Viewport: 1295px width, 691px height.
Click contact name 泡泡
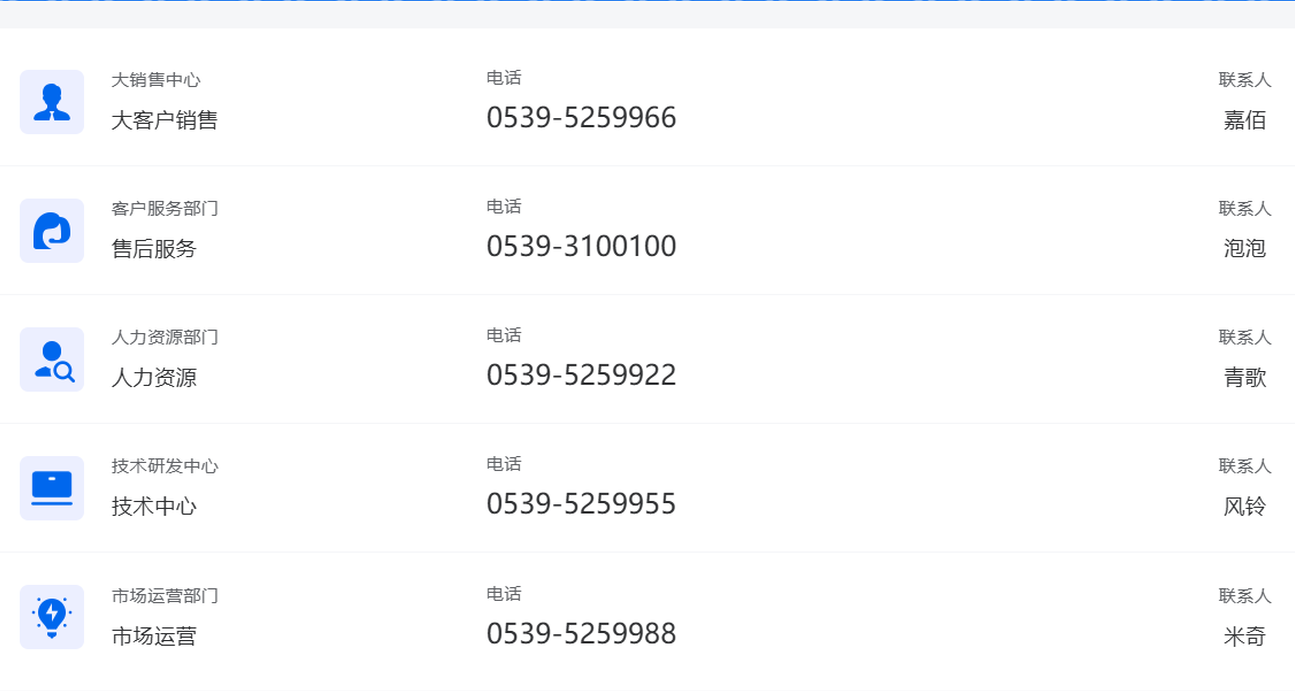[1244, 249]
